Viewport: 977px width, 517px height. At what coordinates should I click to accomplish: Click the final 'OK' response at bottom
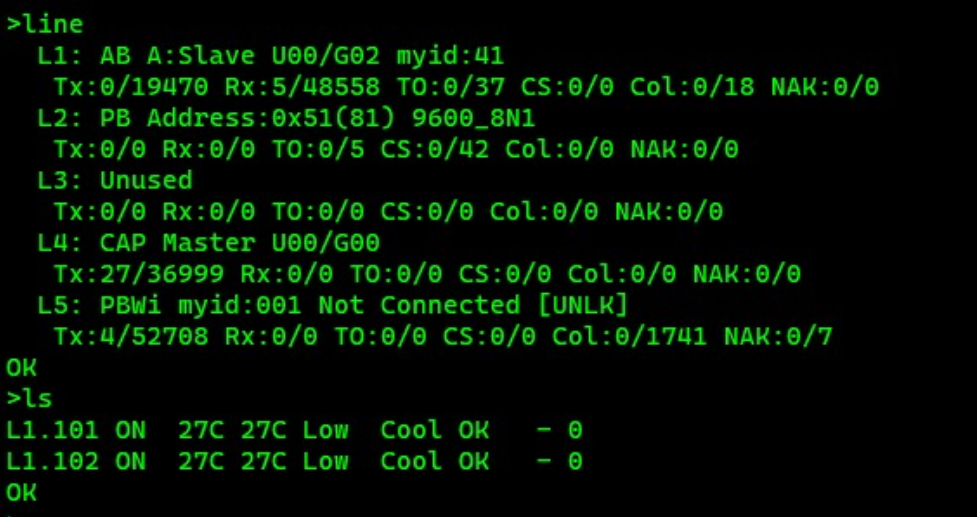(21, 493)
